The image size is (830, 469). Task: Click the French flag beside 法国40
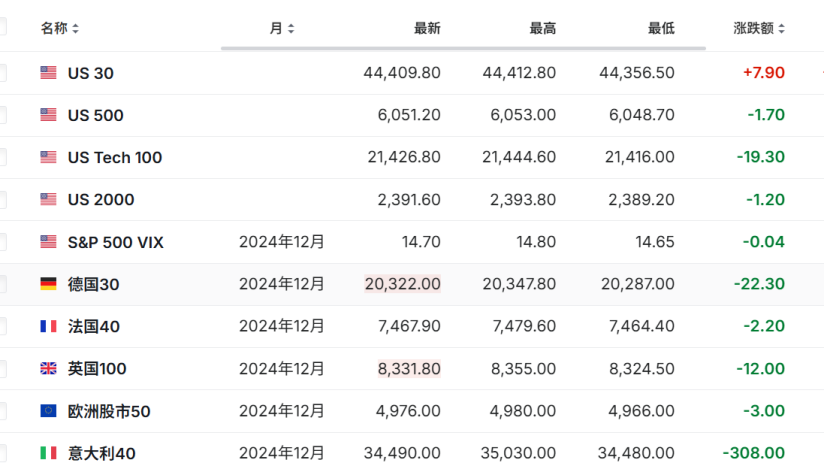[x=48, y=326]
